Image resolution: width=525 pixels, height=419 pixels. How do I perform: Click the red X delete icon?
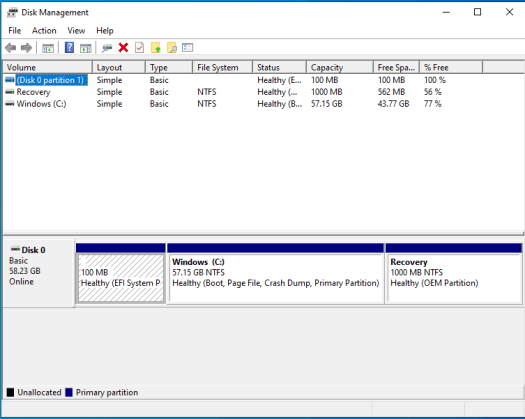(123, 48)
